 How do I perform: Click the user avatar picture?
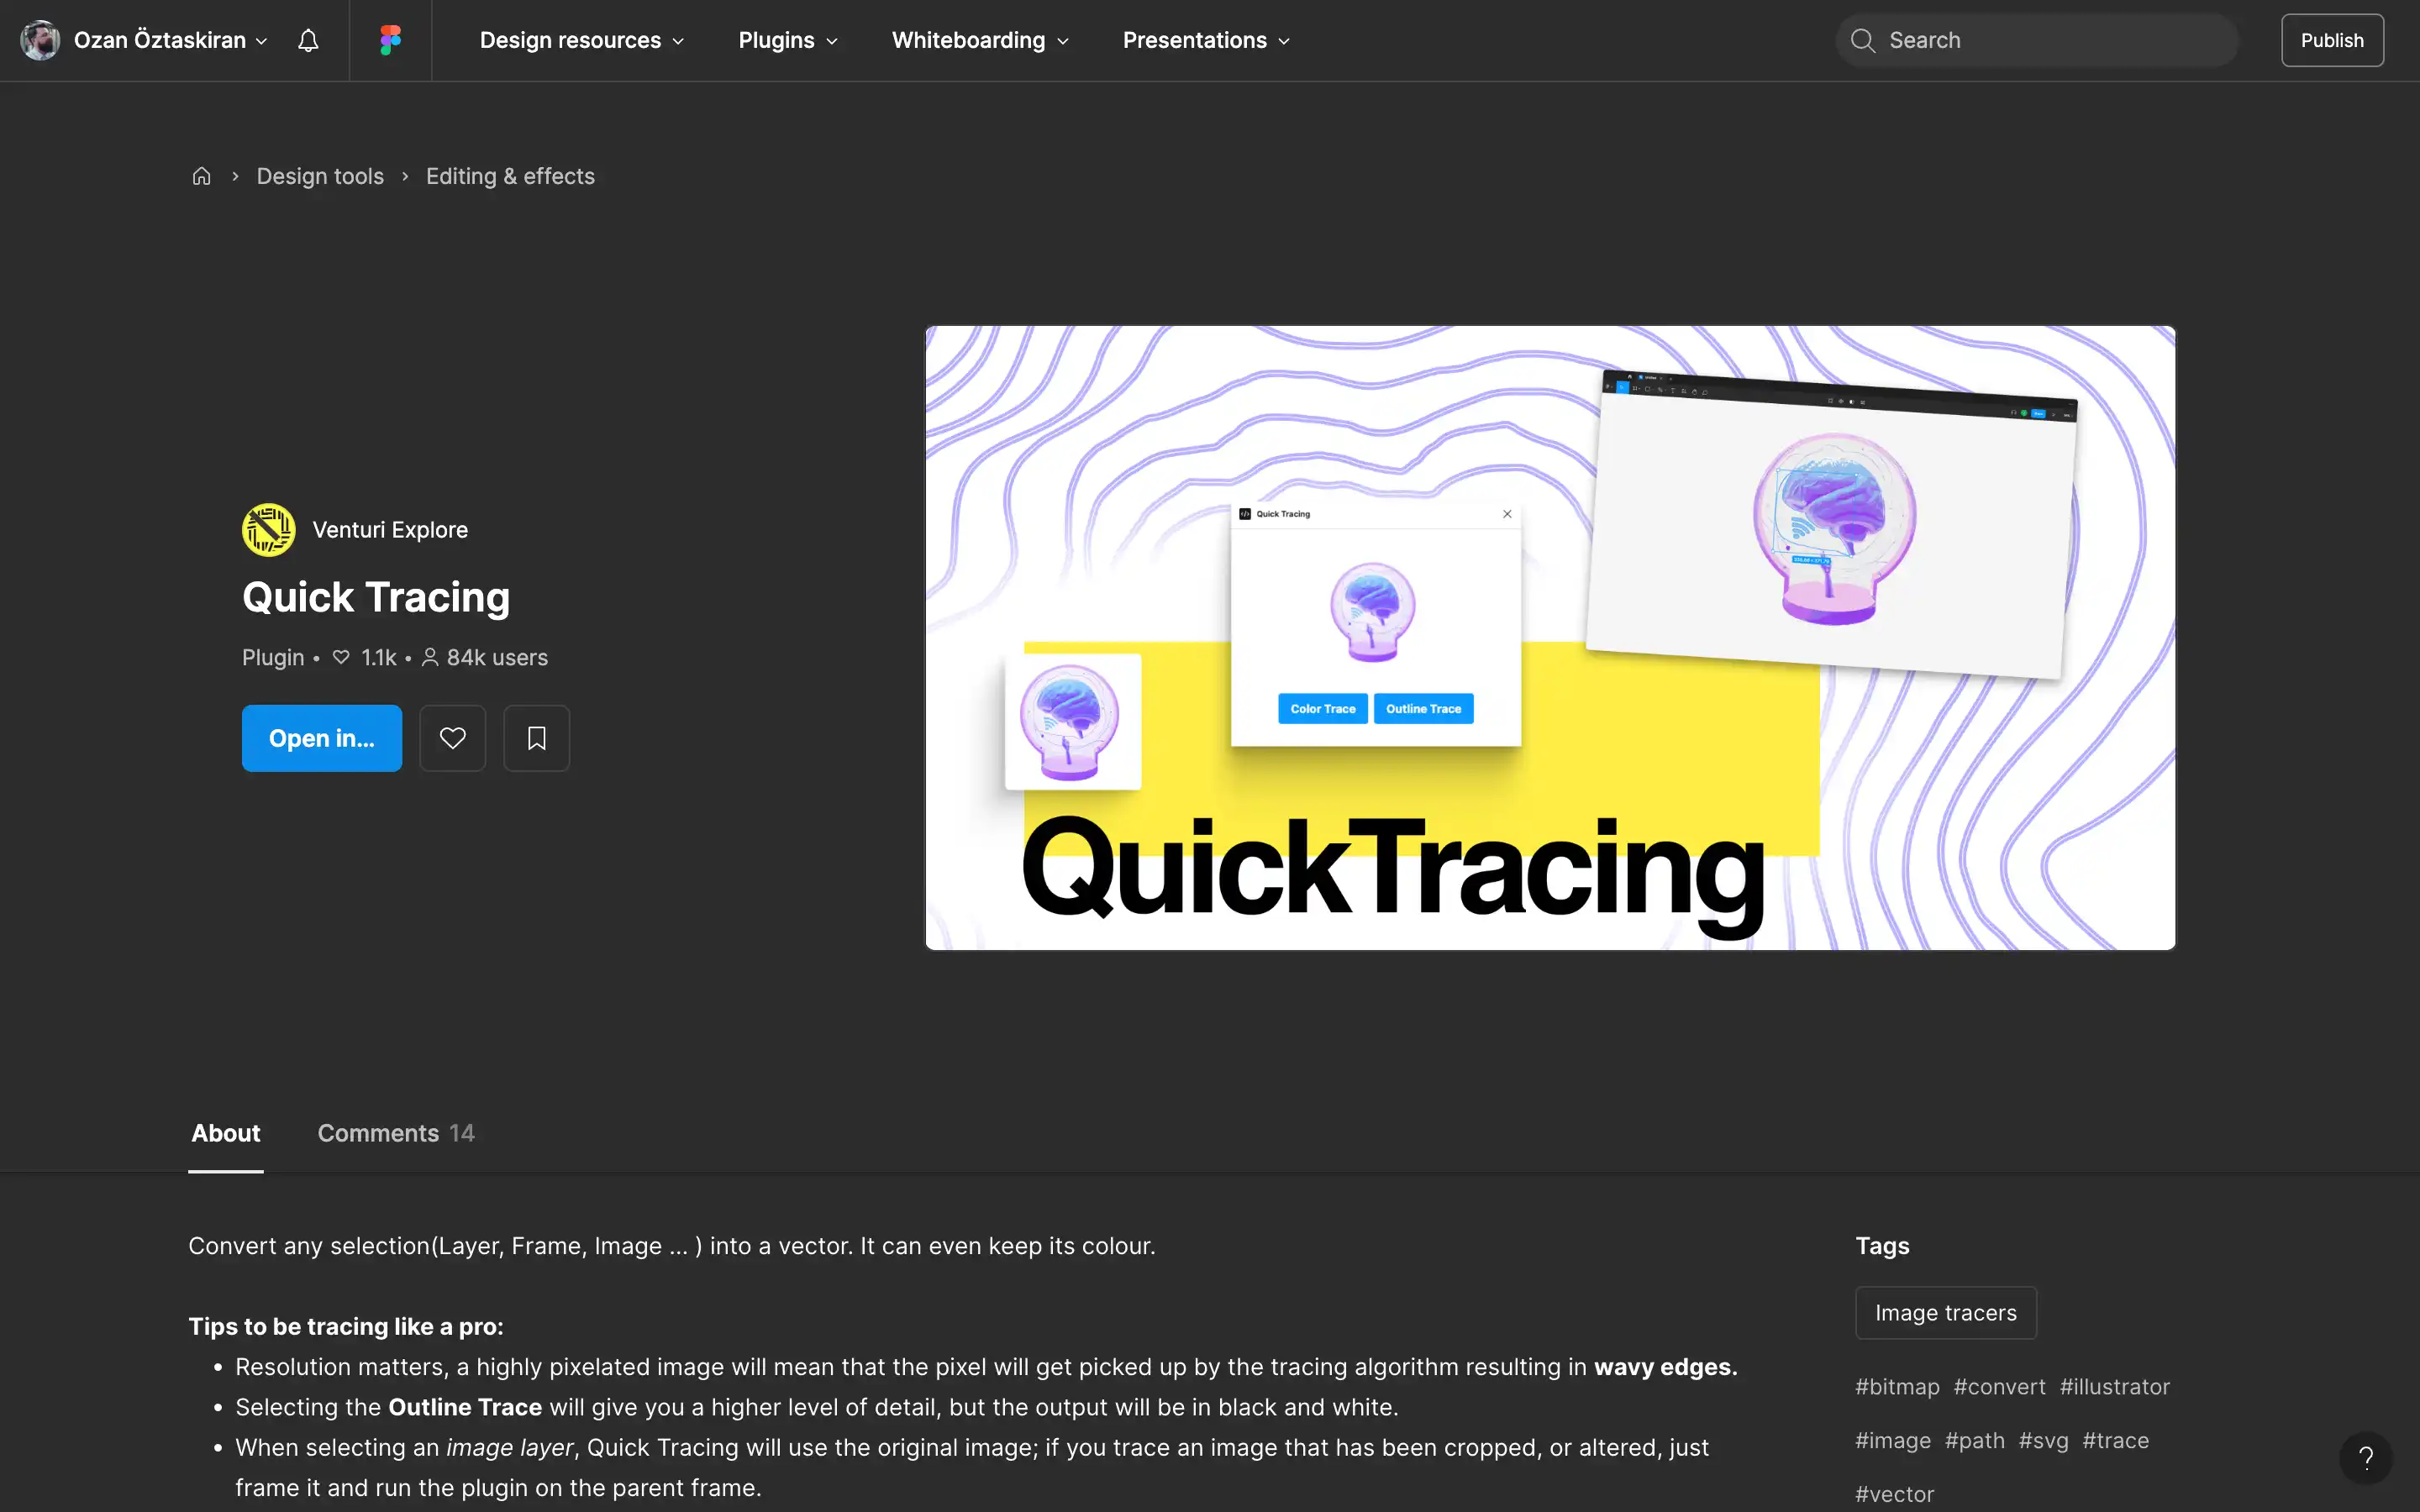coord(40,40)
